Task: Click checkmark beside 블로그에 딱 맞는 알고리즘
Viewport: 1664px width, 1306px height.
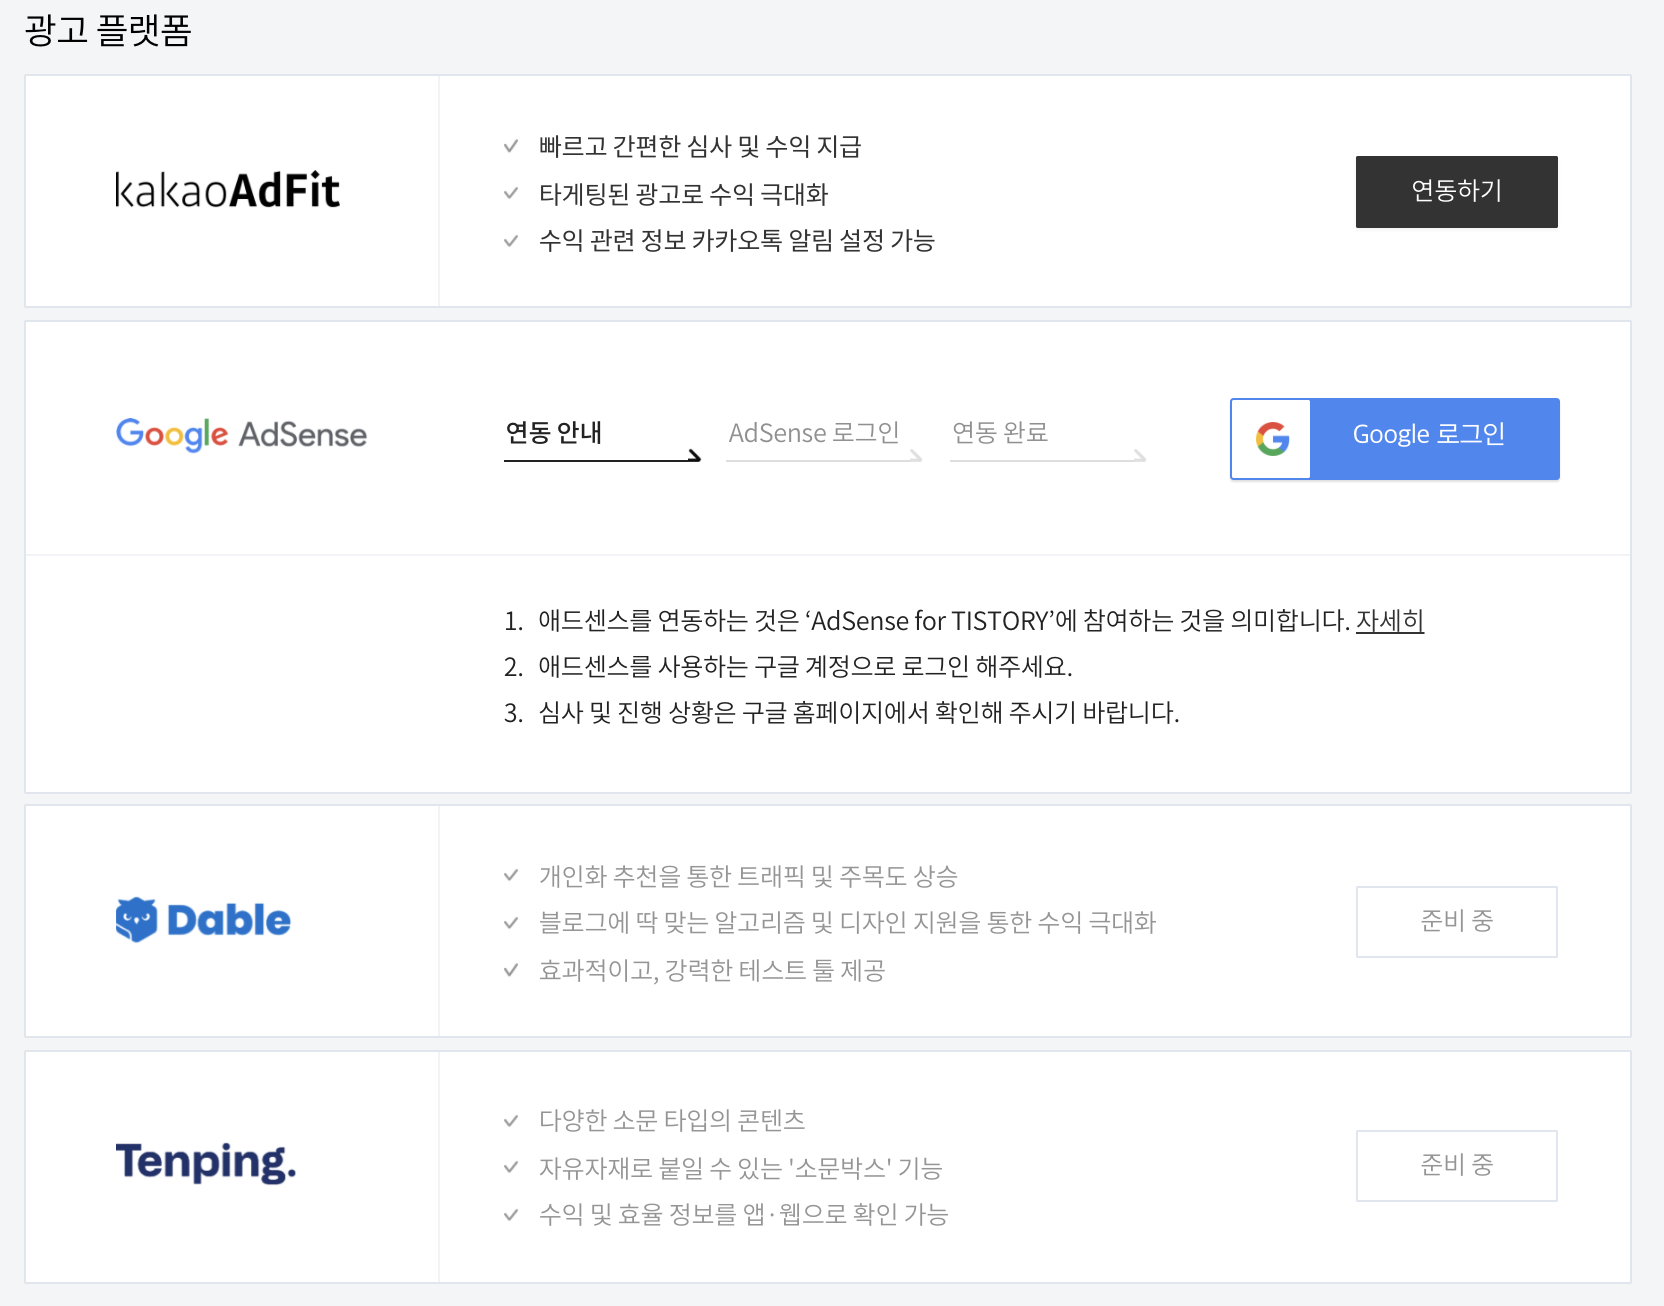Action: click(x=511, y=923)
